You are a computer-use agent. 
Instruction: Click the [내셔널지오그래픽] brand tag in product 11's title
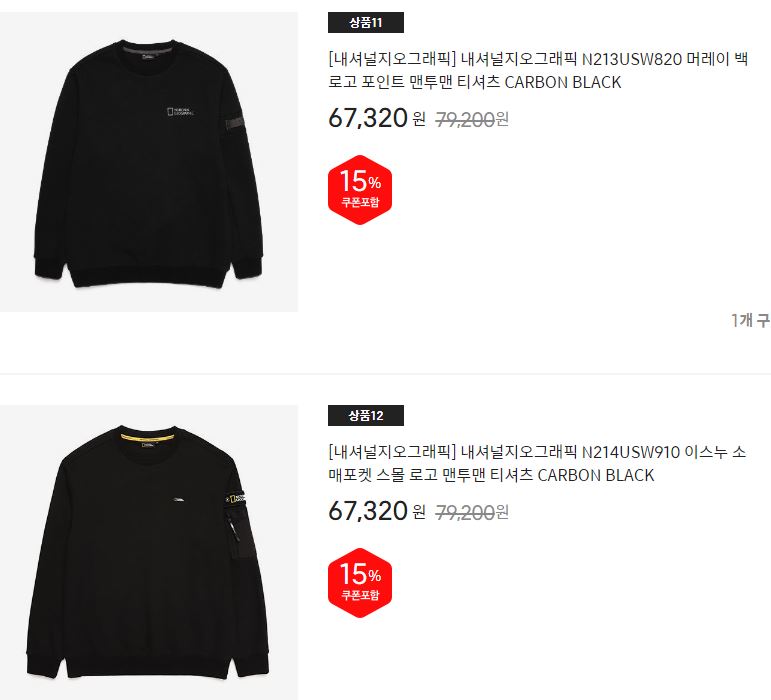pos(392,59)
